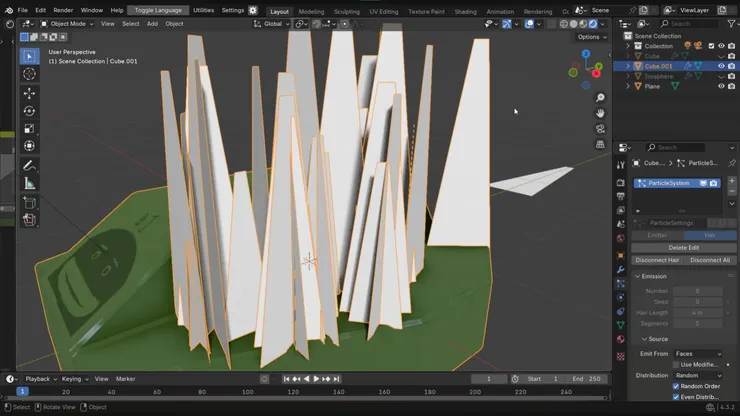Screen dimensions: 740x416
Task: Click the Disconnect Hair button
Action: click(657, 260)
